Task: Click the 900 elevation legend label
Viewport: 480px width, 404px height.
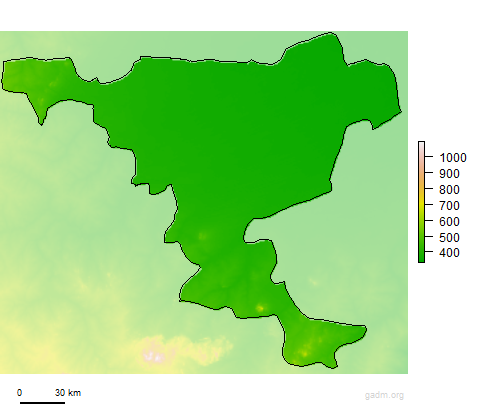Action: (x=449, y=174)
